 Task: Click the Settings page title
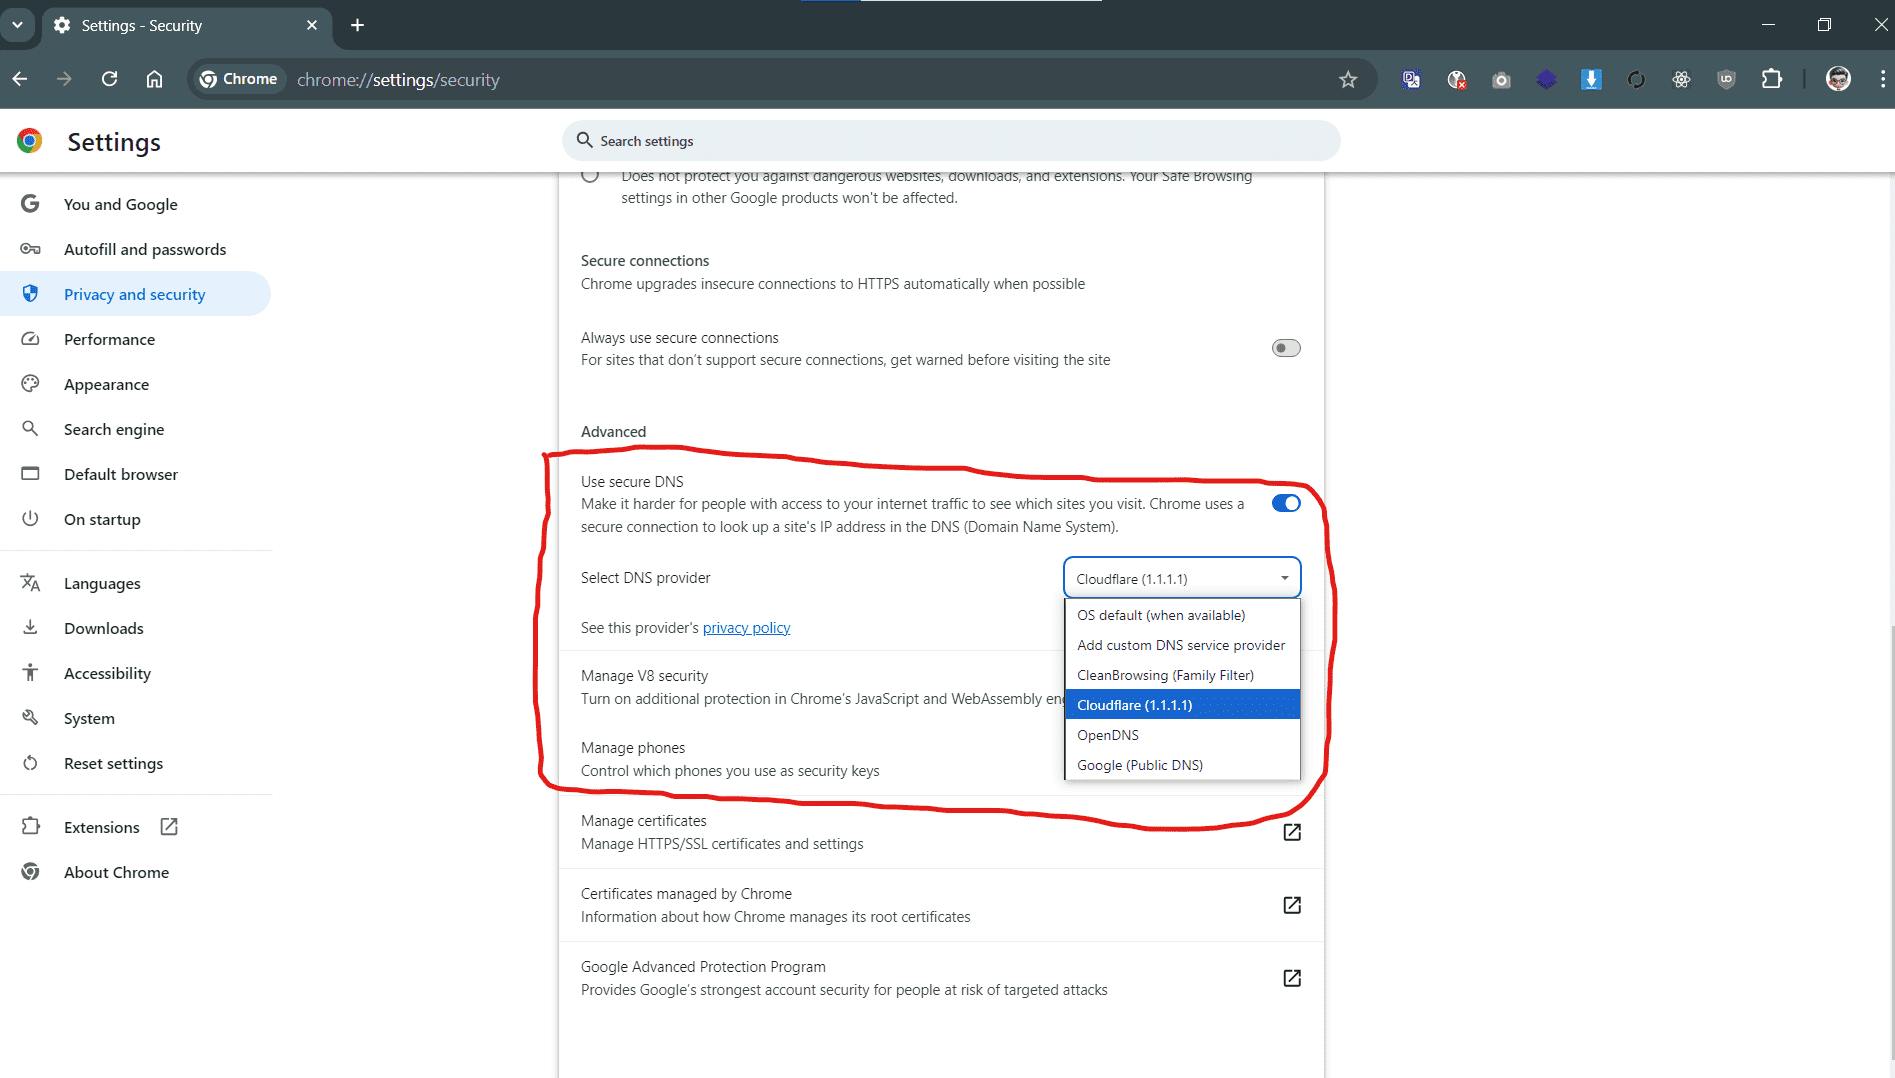(114, 142)
